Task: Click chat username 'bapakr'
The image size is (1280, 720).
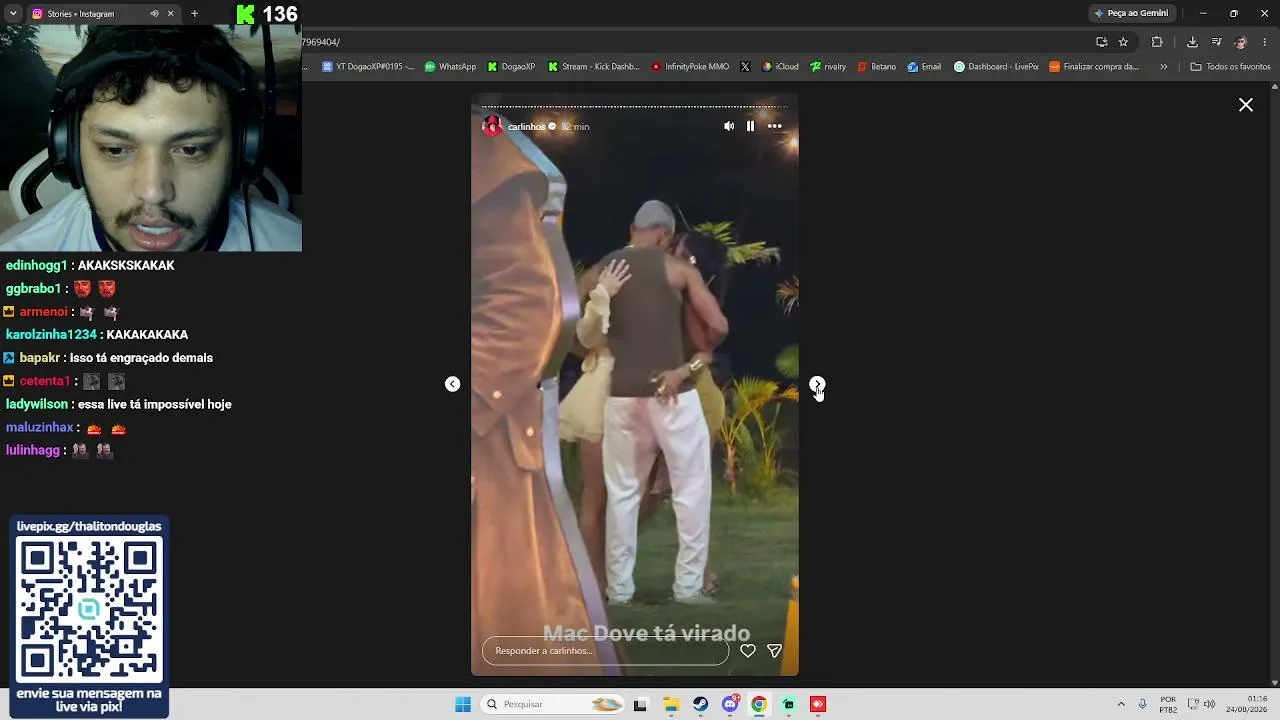Action: pyautogui.click(x=40, y=358)
